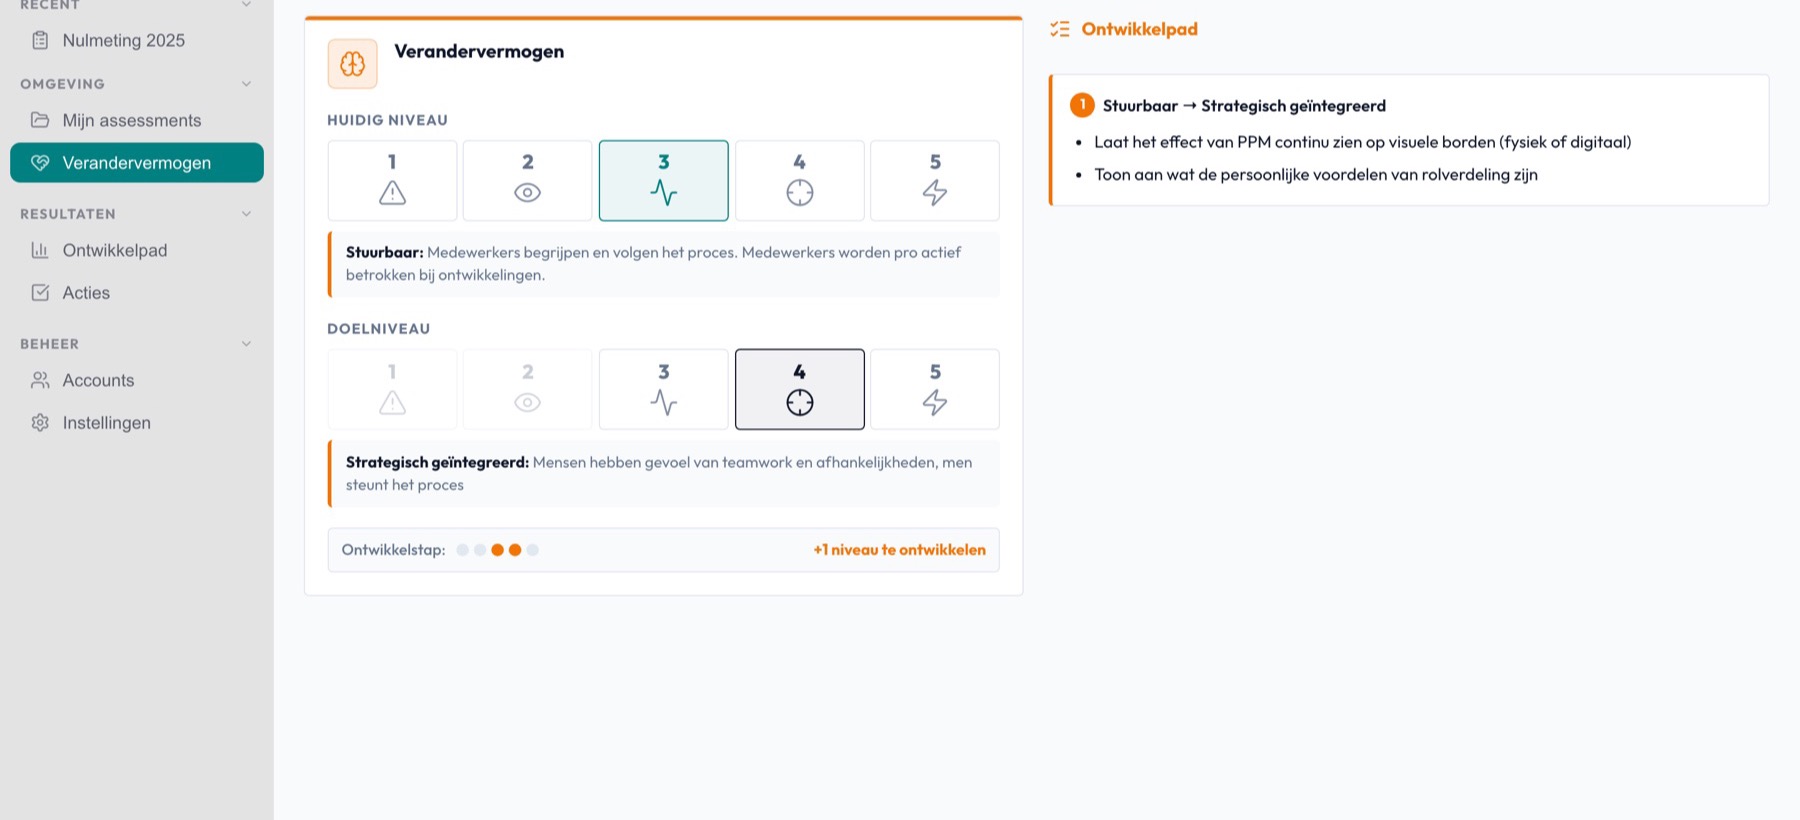Click the clipboard icon next to Nulmeting 2025
Image resolution: width=1800 pixels, height=820 pixels.
click(x=40, y=40)
